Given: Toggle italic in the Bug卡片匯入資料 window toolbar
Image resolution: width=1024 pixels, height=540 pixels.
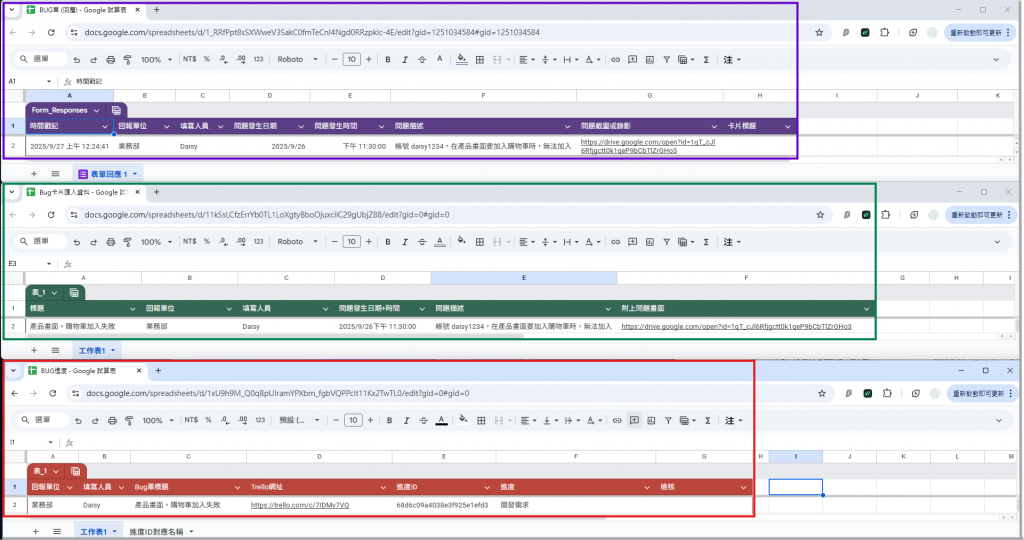Looking at the screenshot, I should point(405,242).
